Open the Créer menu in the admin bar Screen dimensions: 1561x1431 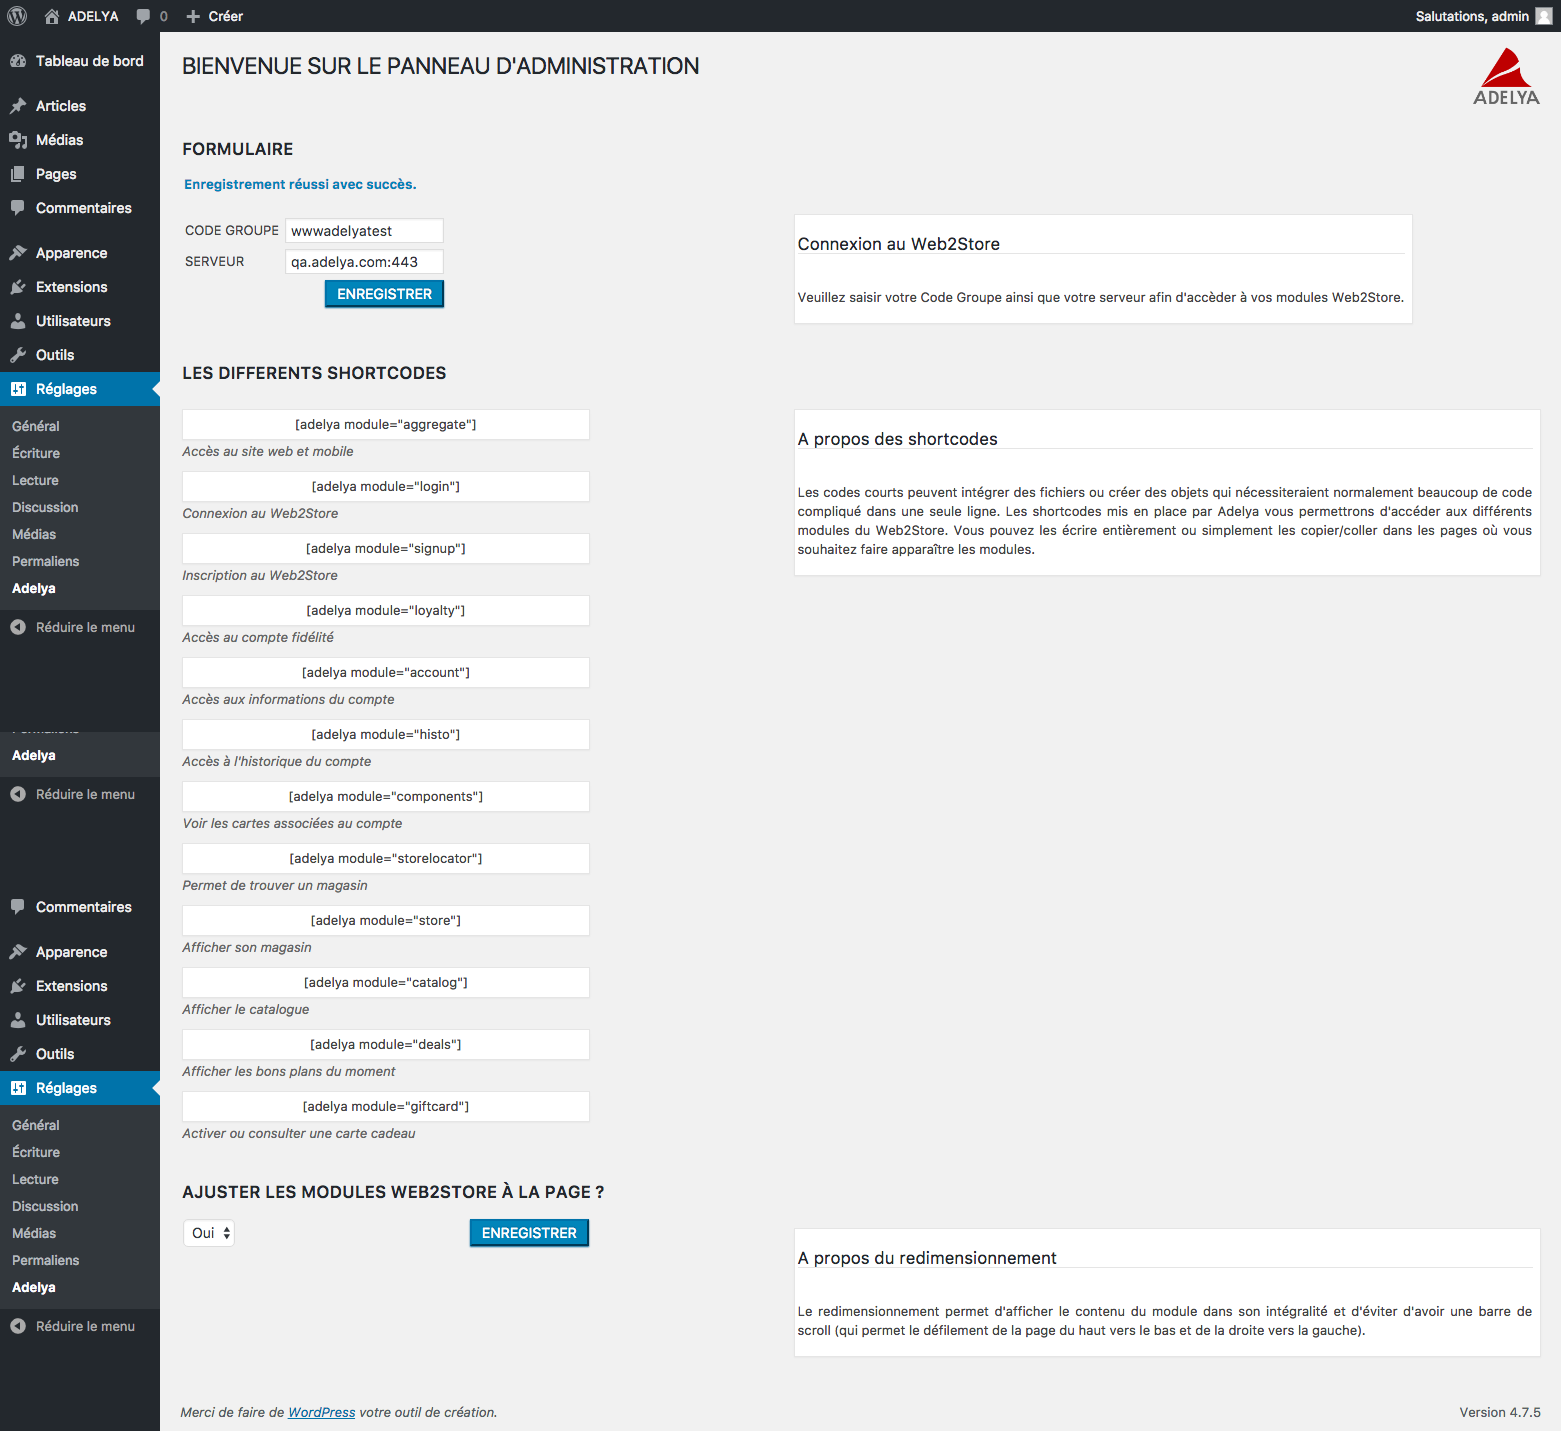214,16
